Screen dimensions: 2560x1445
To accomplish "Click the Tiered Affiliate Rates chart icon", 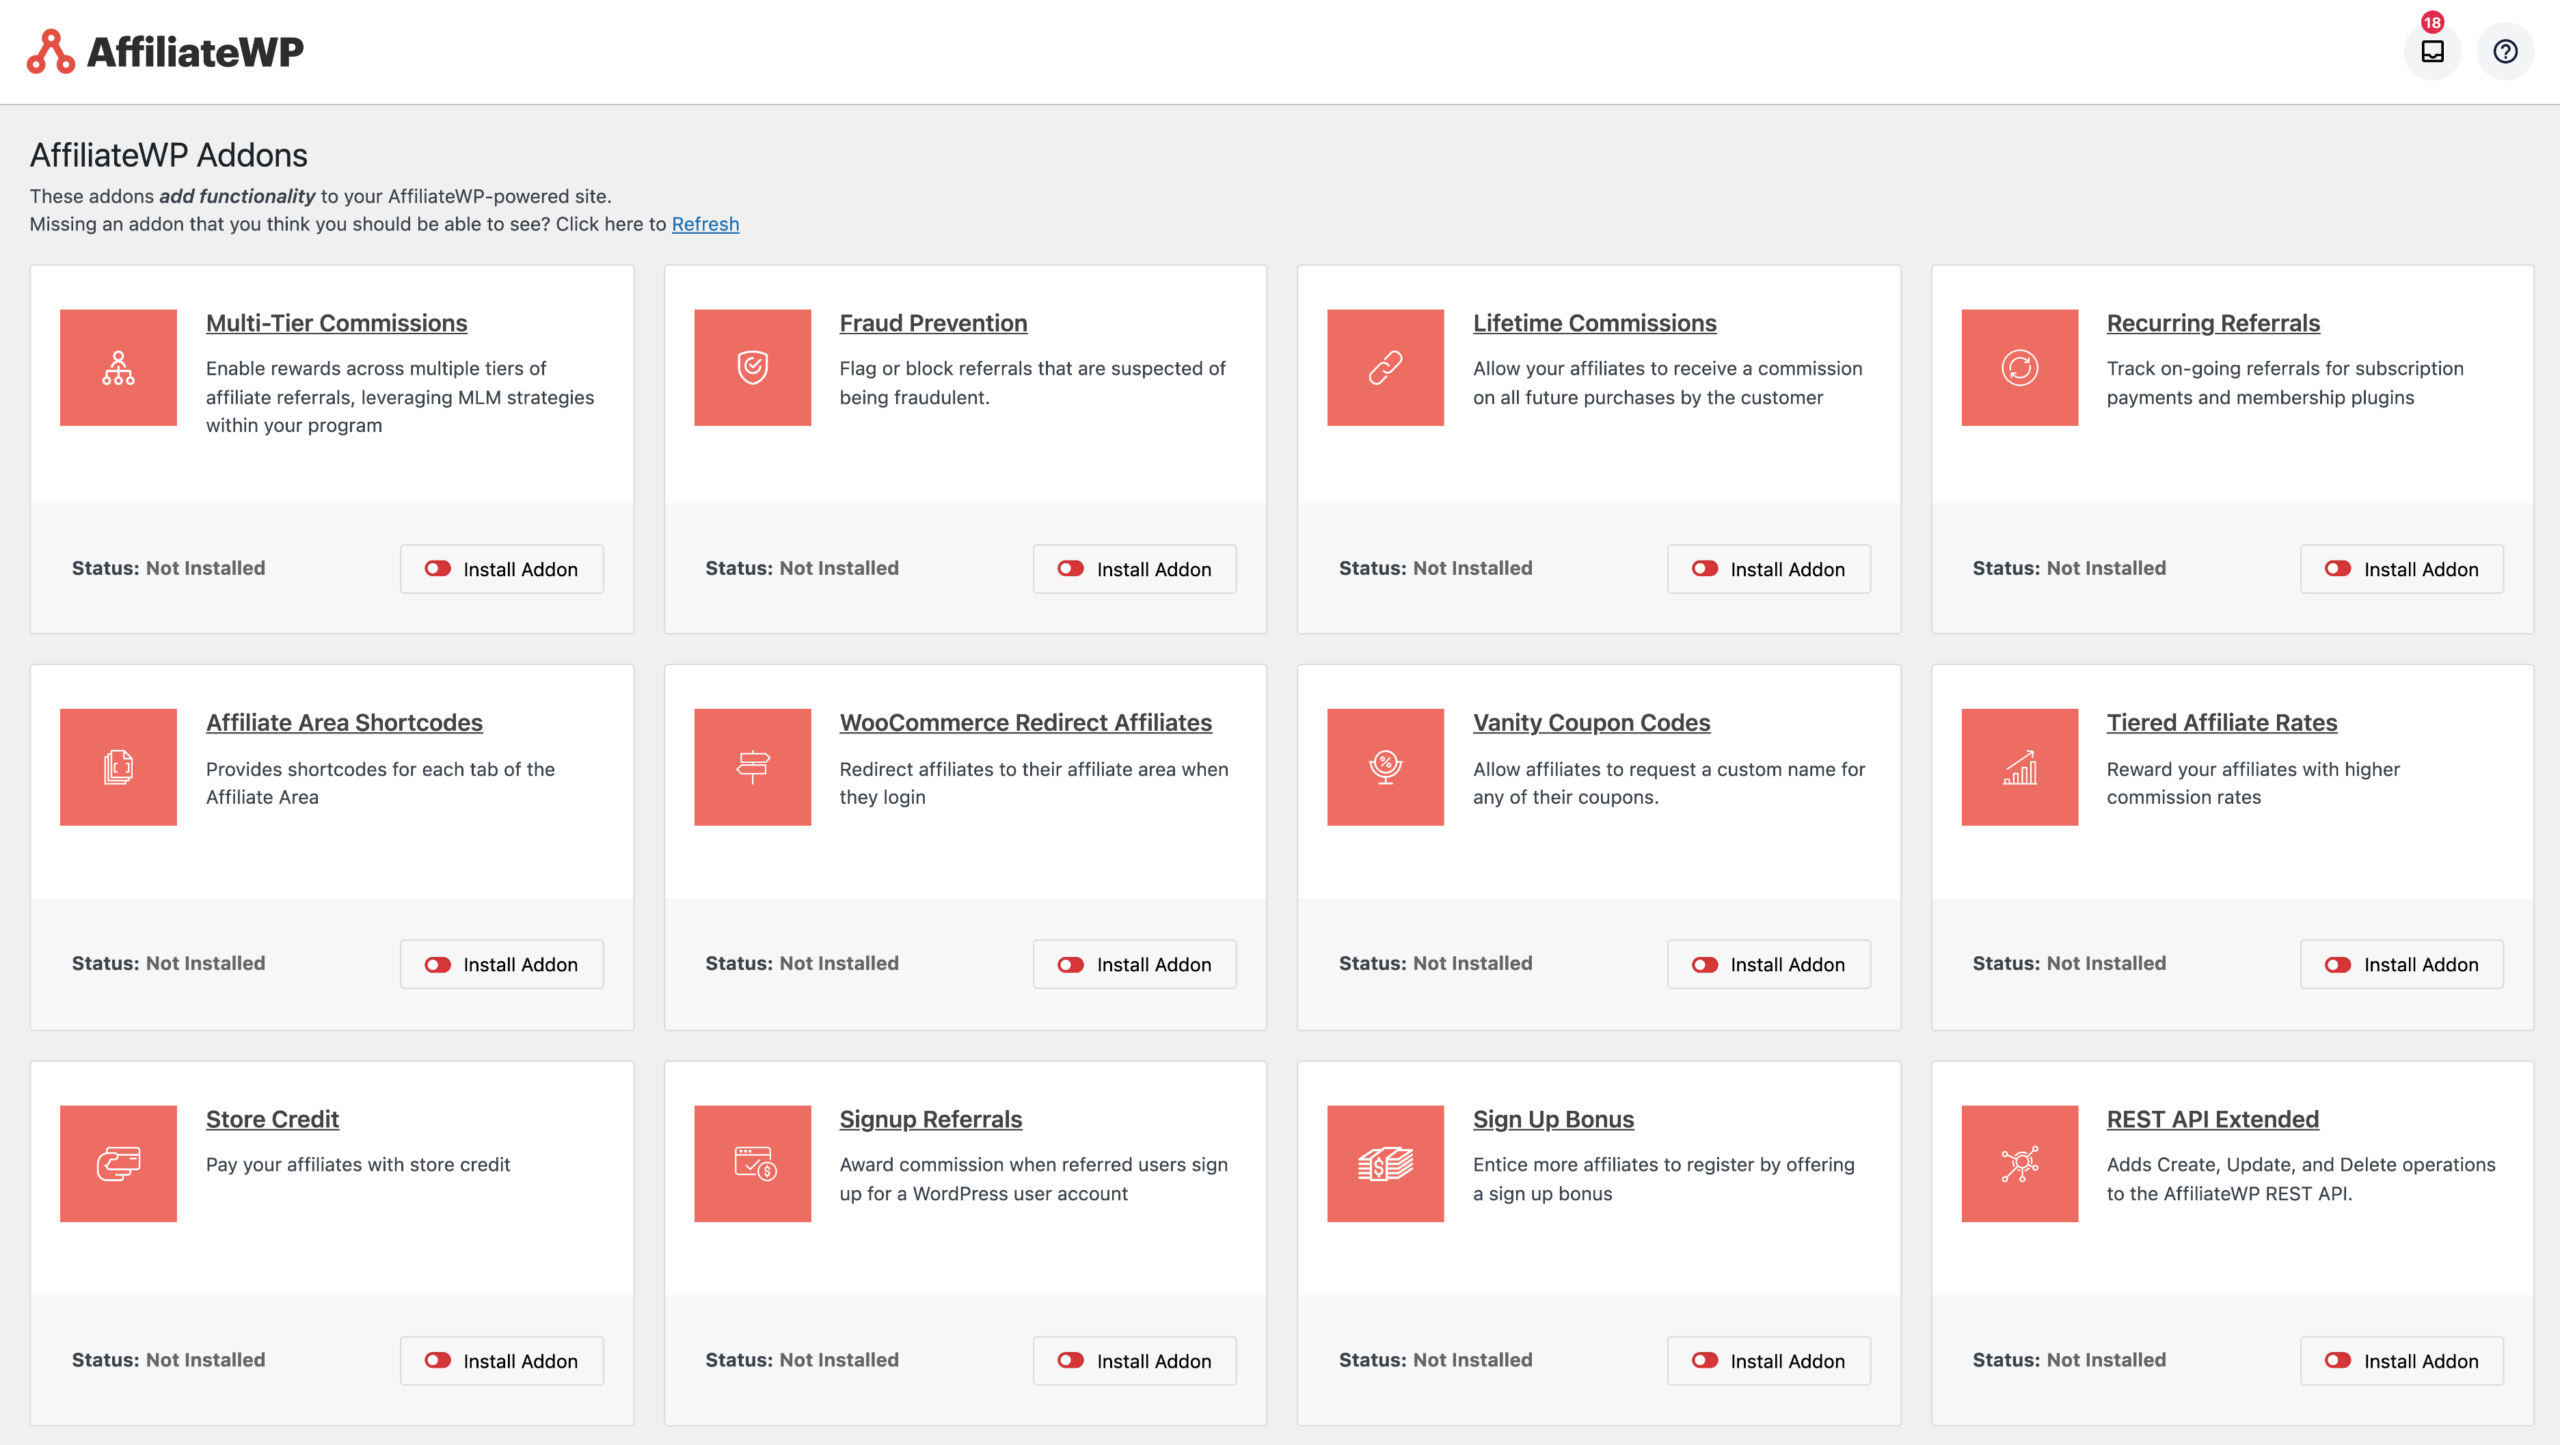I will coord(2019,767).
